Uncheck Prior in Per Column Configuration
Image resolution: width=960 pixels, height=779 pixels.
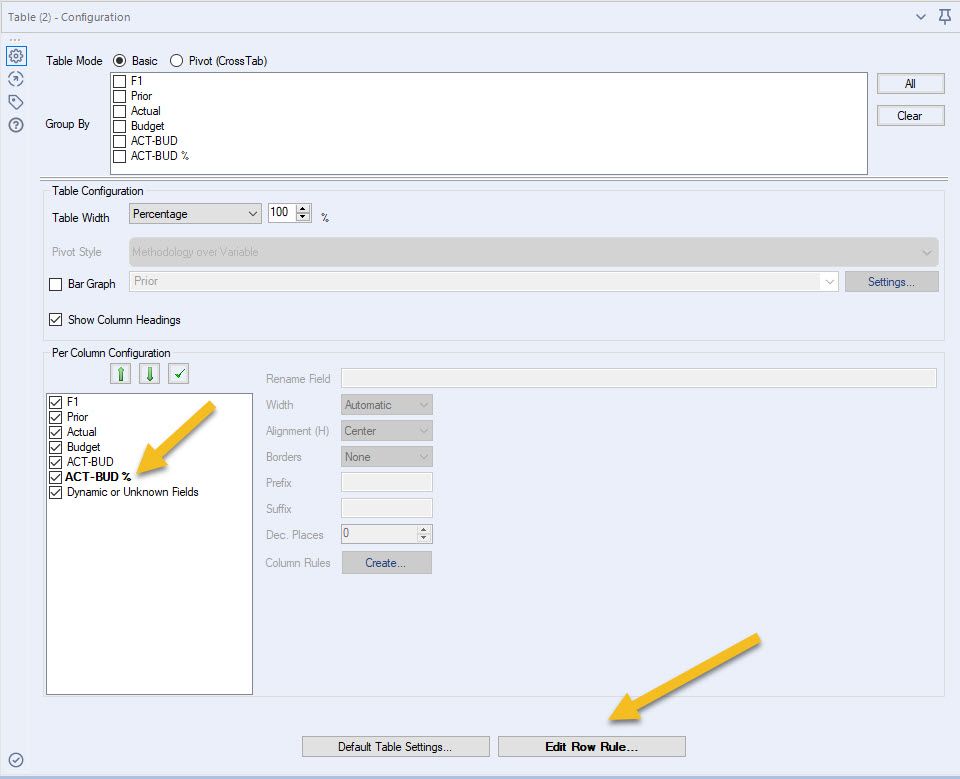[56, 417]
